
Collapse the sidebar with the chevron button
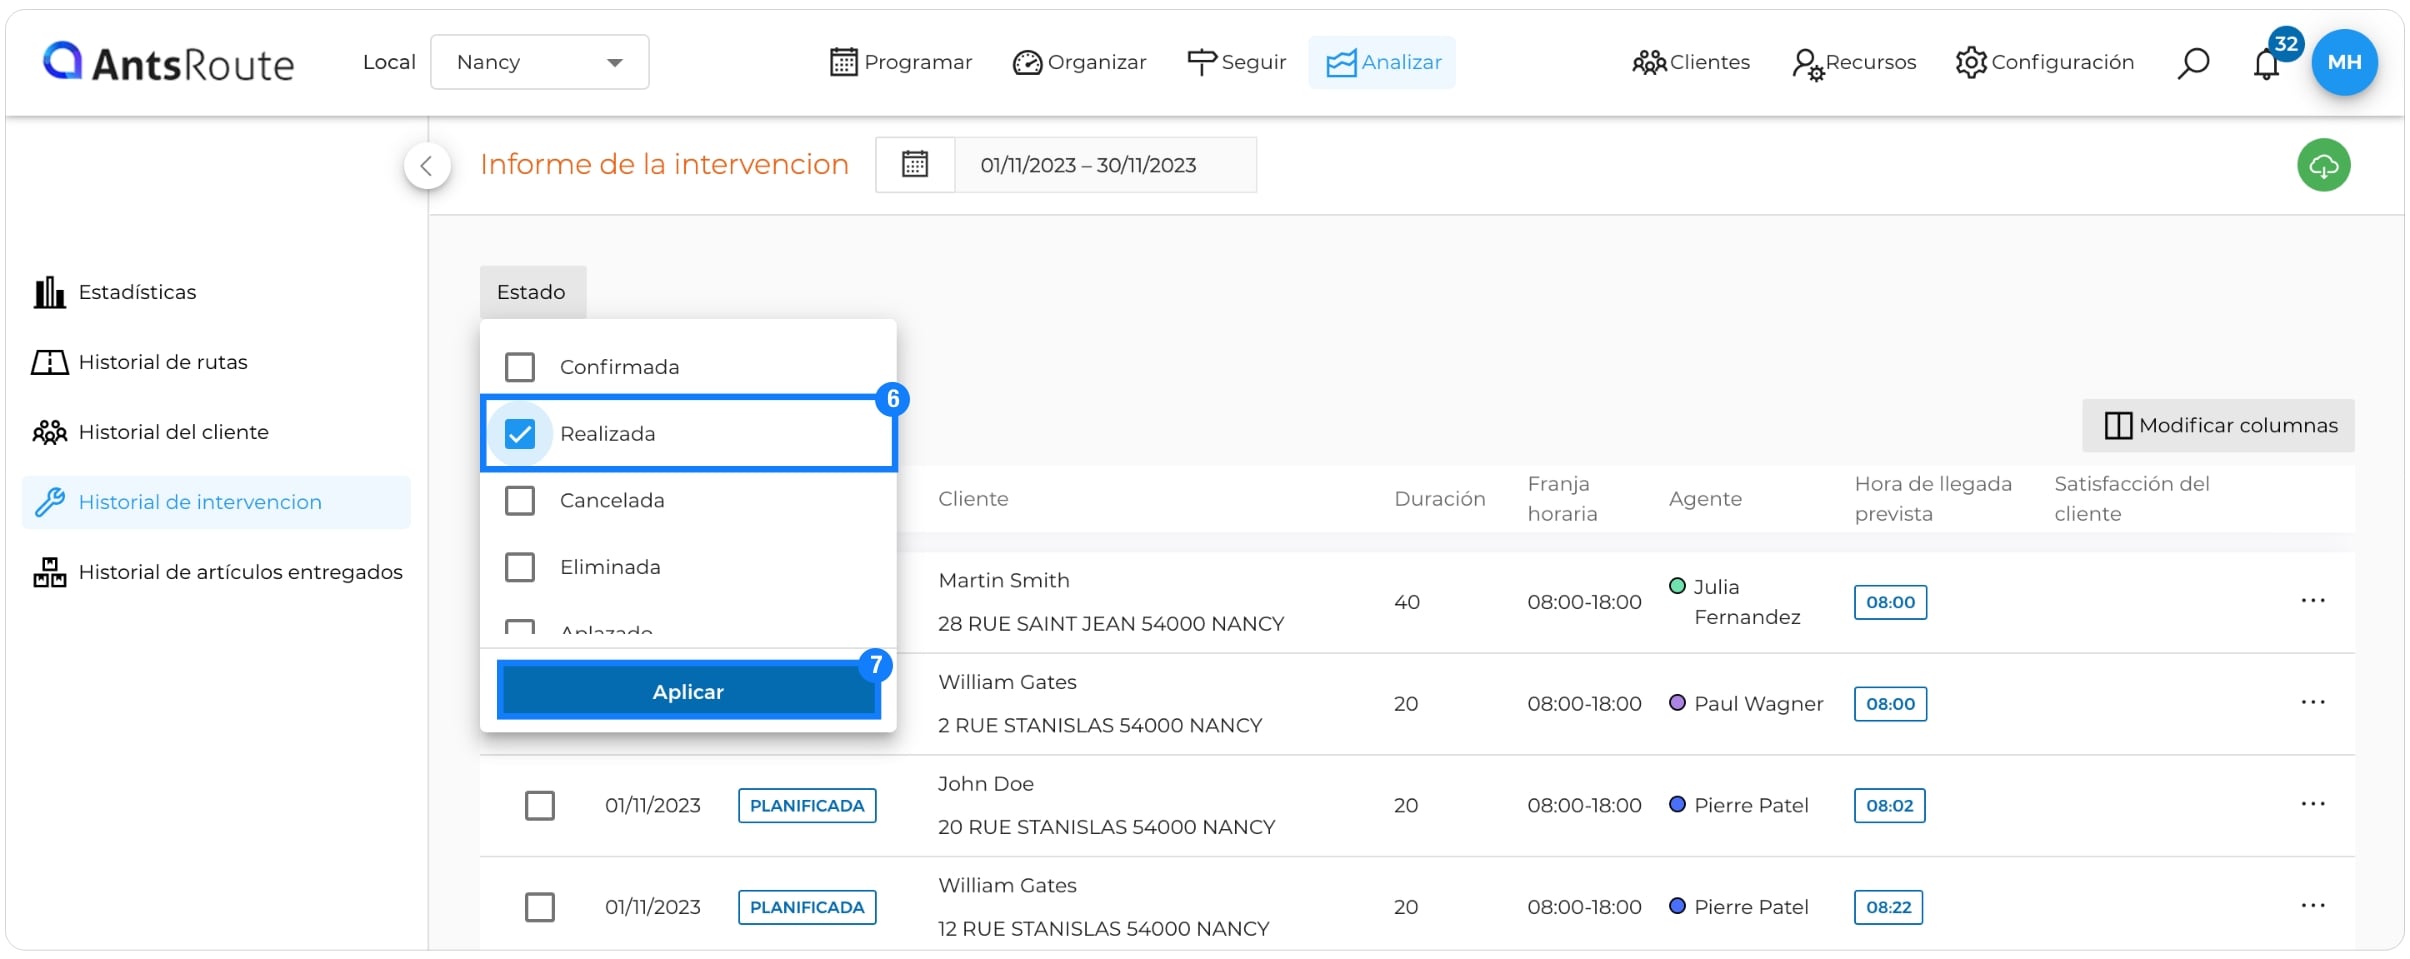427,165
